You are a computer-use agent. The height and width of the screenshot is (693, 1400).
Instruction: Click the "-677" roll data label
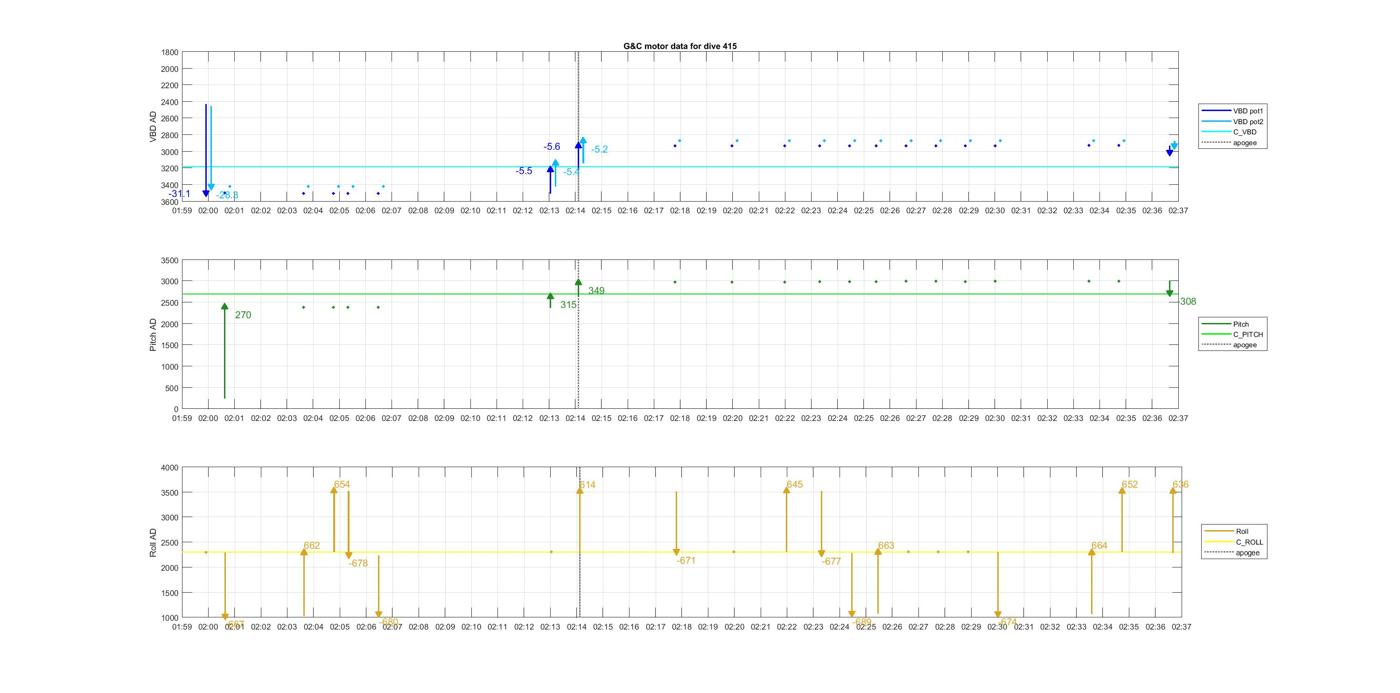tap(831, 562)
